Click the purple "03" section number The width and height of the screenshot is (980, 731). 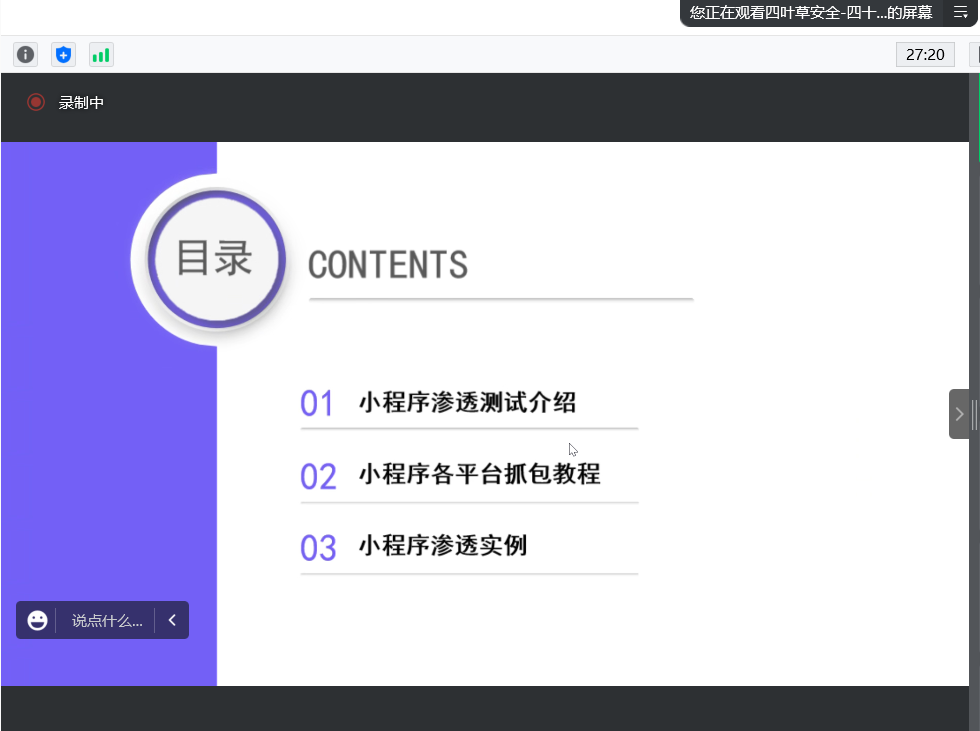318,548
